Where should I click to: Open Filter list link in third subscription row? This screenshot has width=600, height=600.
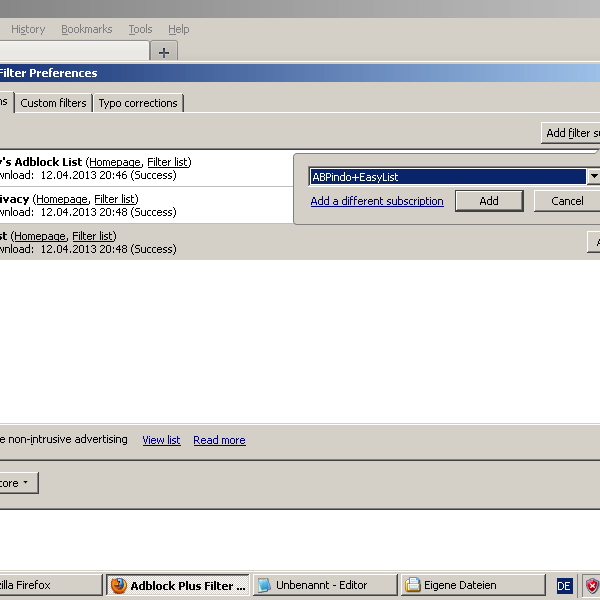93,236
